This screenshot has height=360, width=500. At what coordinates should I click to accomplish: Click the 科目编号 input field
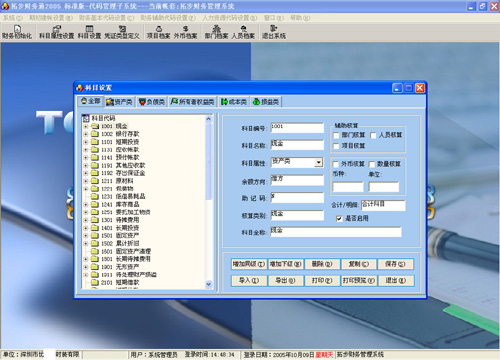(297, 128)
